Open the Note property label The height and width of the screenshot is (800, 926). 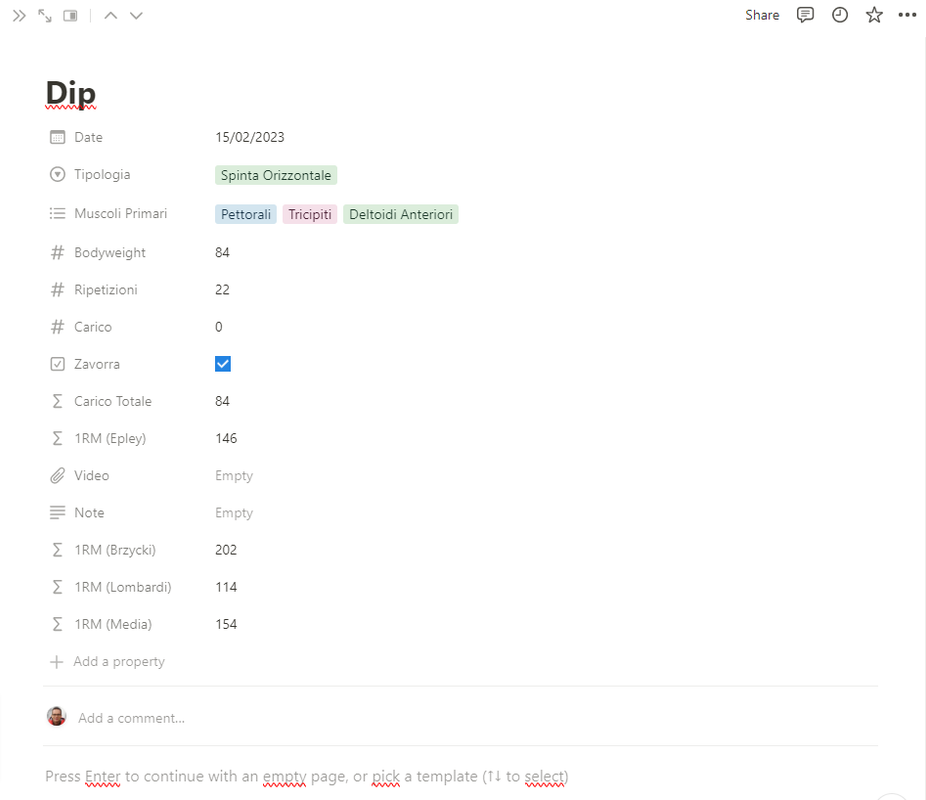[89, 513]
